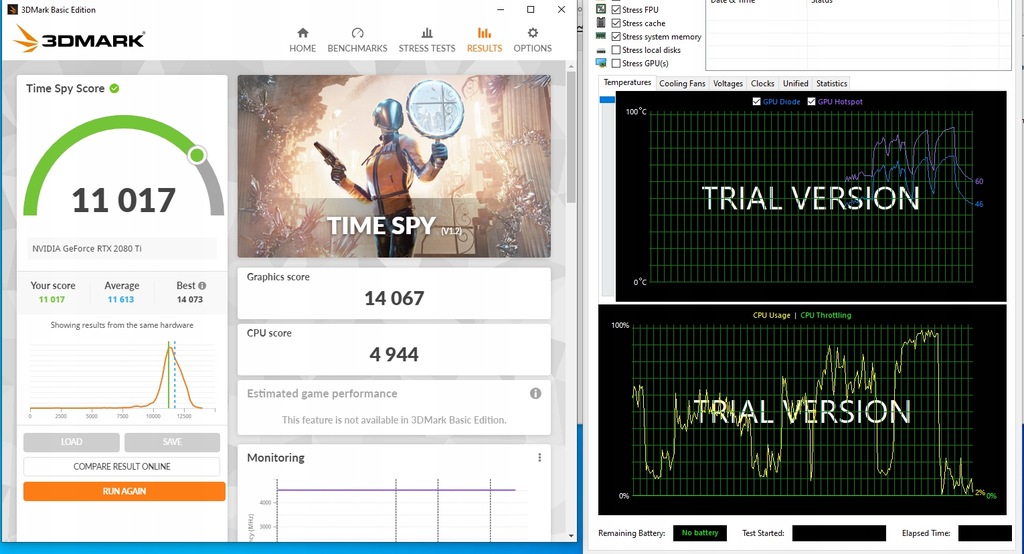The width and height of the screenshot is (1024, 554).
Task: Click the Test Started field
Action: tap(839, 533)
